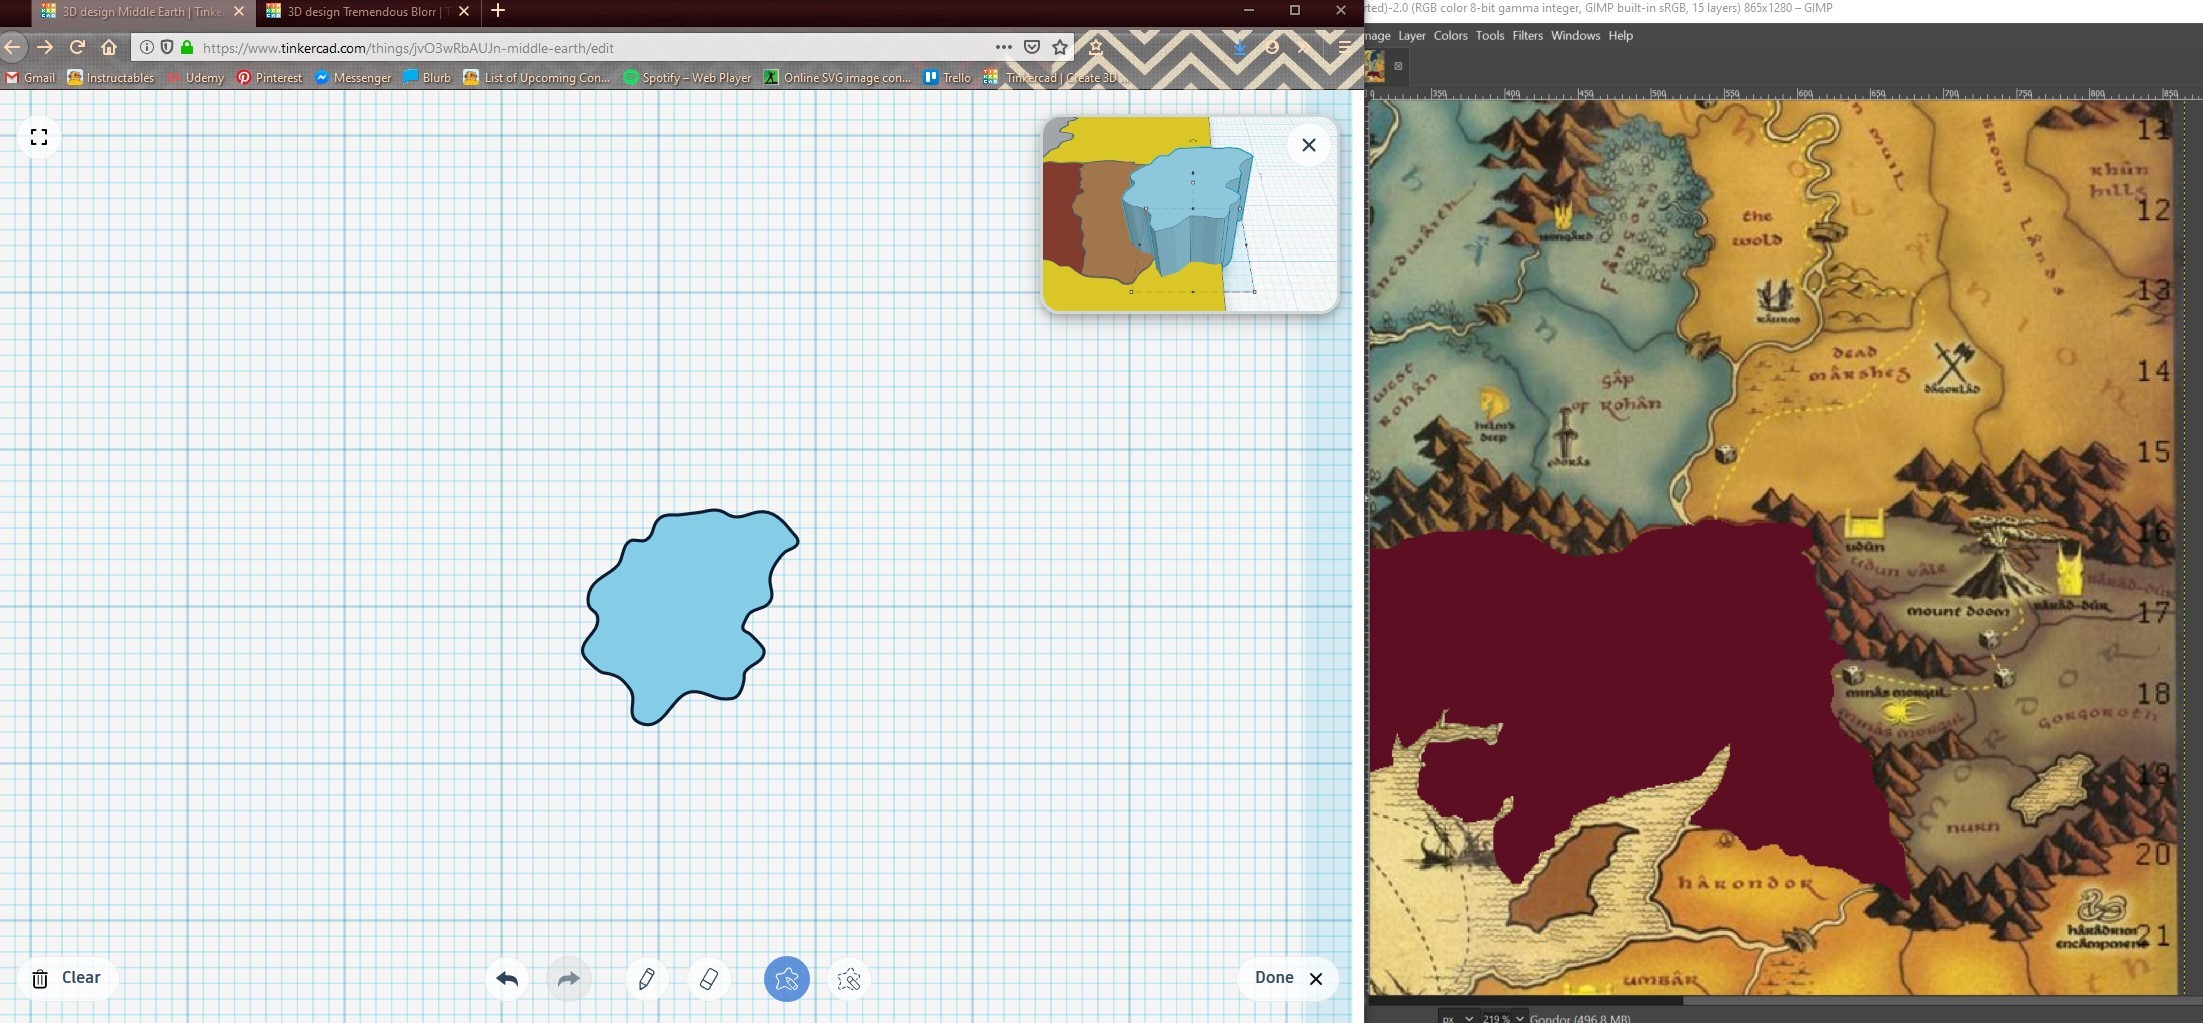Open the Tools menu in GIMP
2203x1023 pixels.
click(1490, 35)
